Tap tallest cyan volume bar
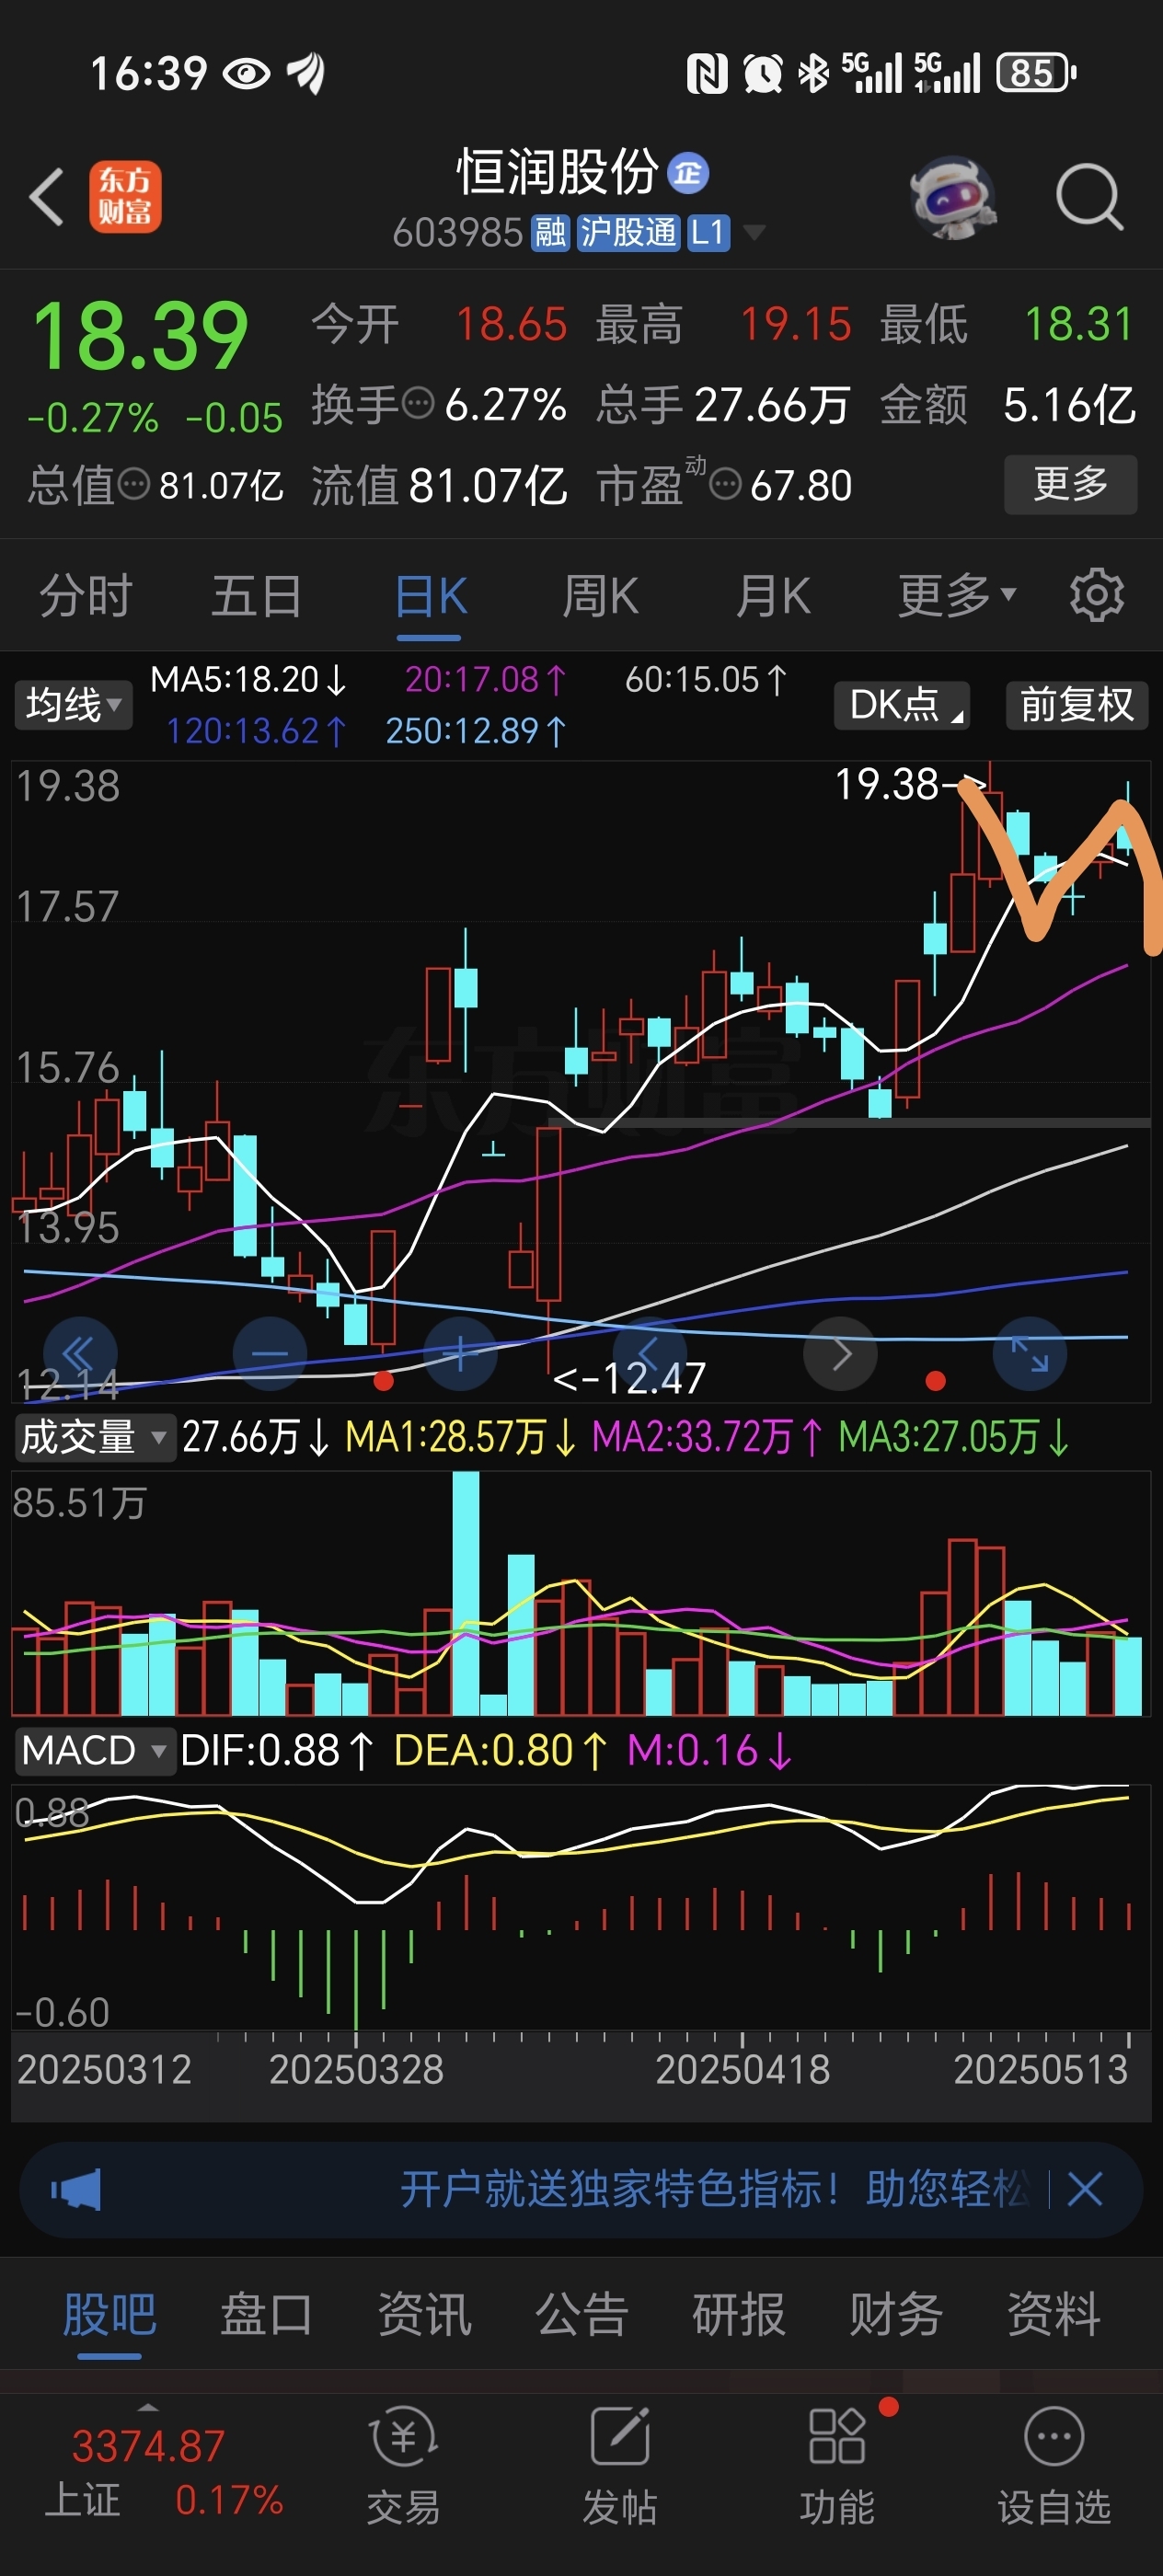Image resolution: width=1163 pixels, height=2576 pixels. pyautogui.click(x=465, y=1593)
